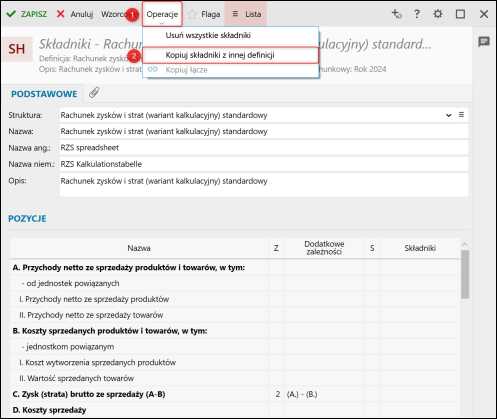Open the help question mark icon
Viewport: 497px width, 419px height.
[x=417, y=14]
